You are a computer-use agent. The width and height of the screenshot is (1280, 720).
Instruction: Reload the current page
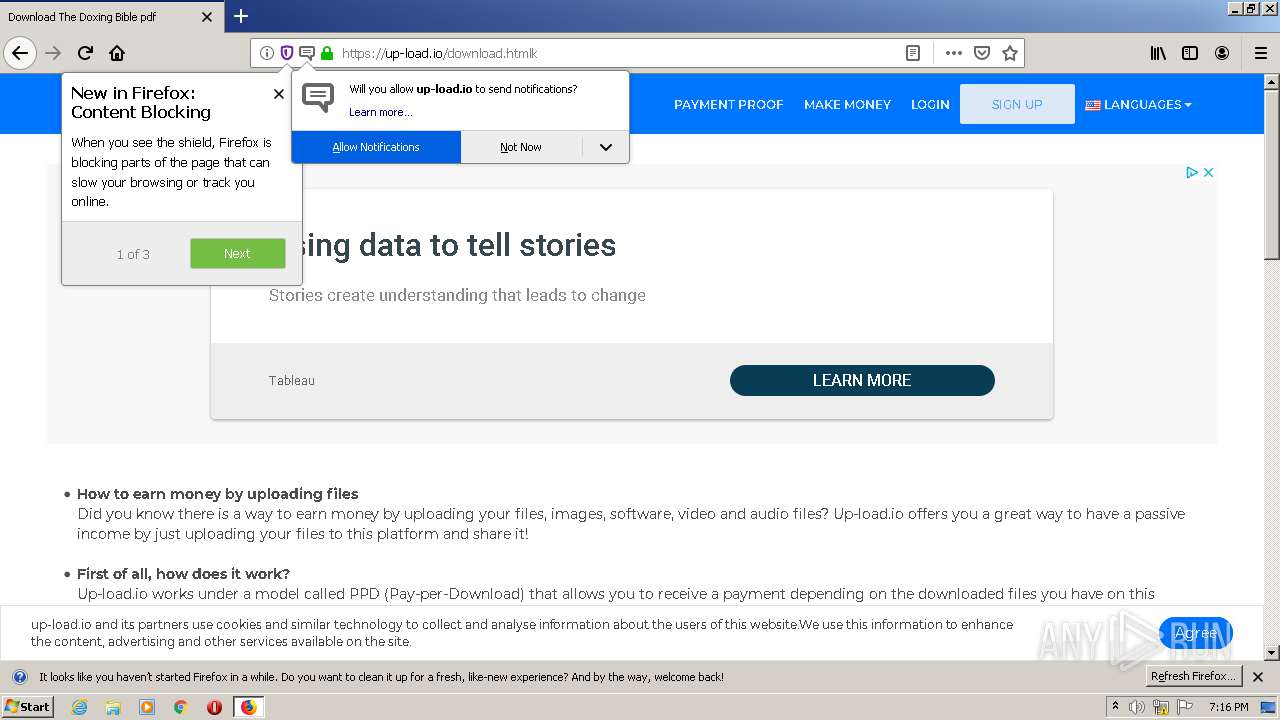coord(85,53)
